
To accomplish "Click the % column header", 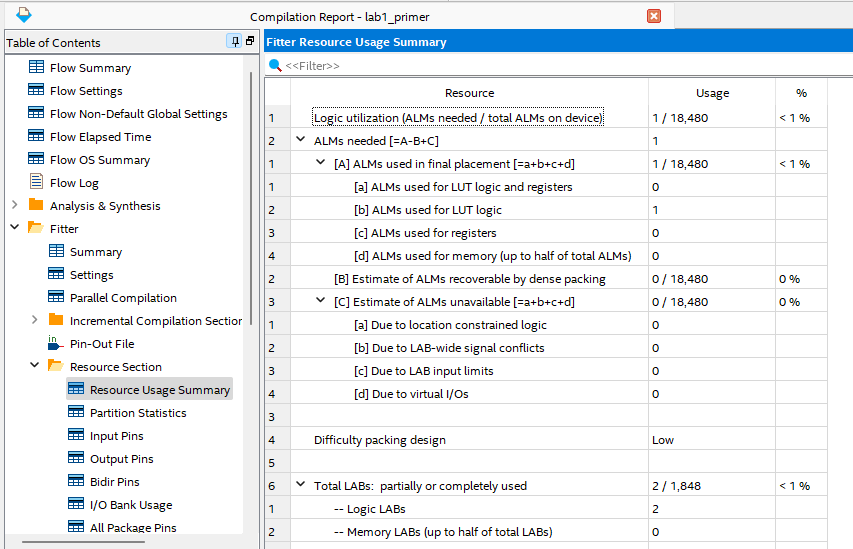I will pos(801,93).
